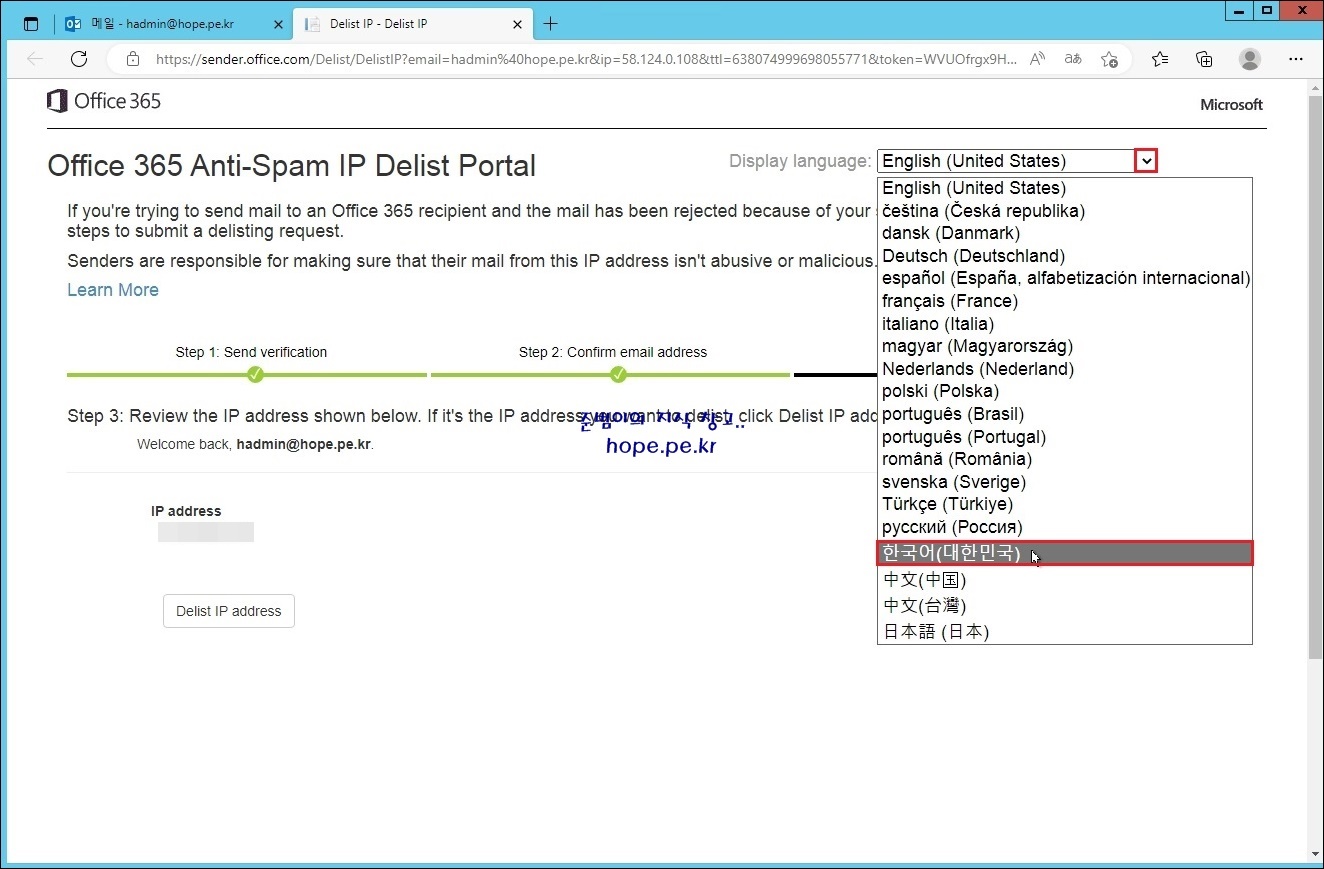This screenshot has height=869, width=1324.
Task: Click Step 2 green checkmark marker
Action: click(x=618, y=374)
